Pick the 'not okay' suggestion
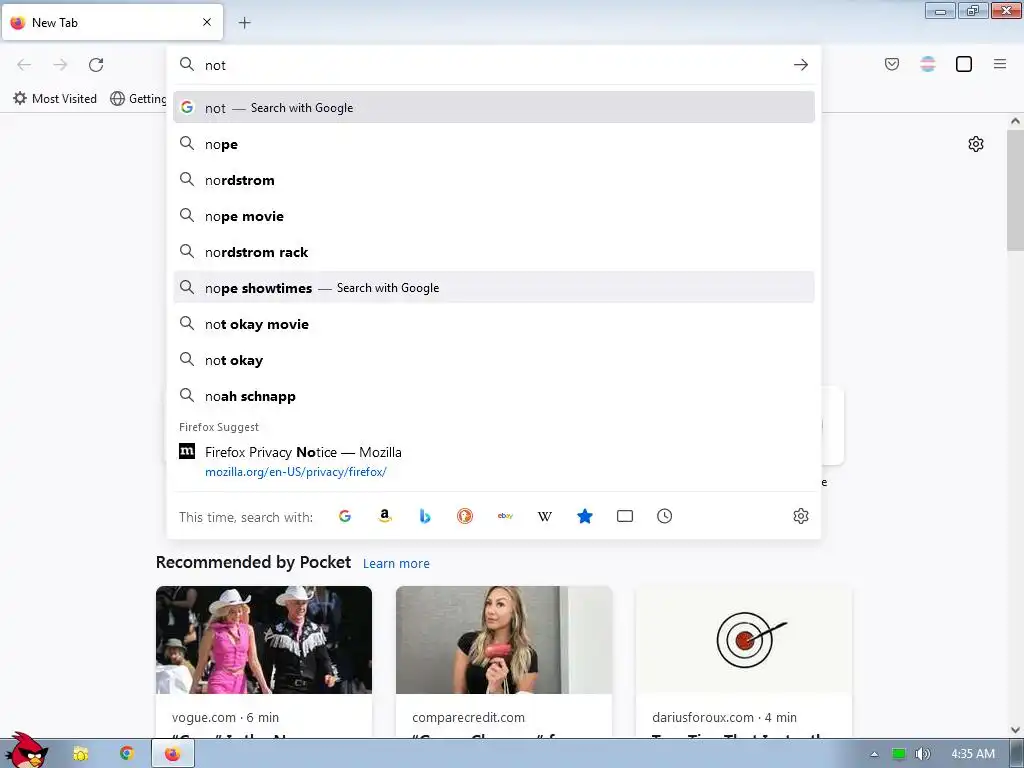1024x768 pixels. [x=494, y=360]
